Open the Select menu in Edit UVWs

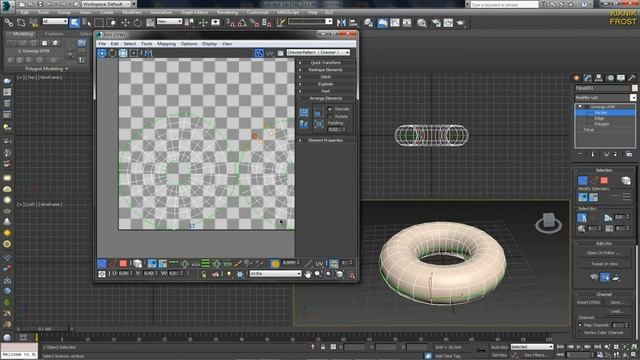click(129, 44)
